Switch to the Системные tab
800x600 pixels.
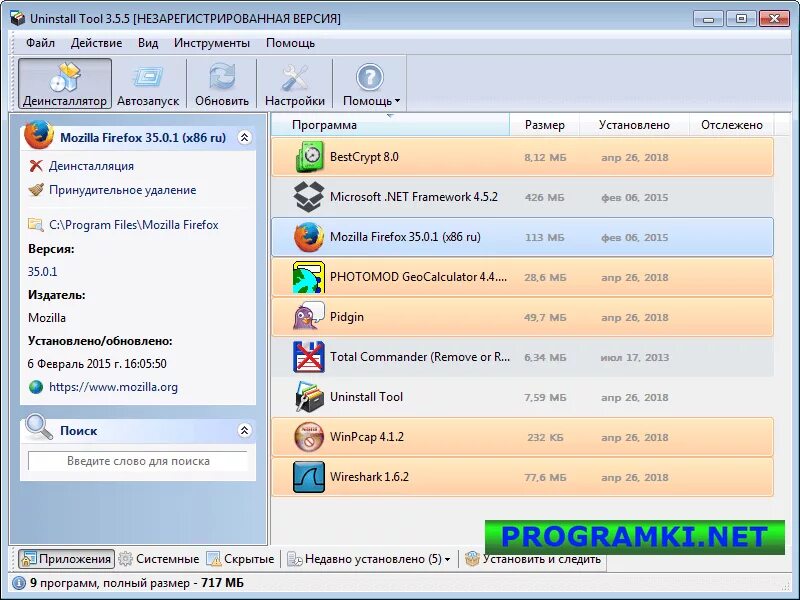(x=159, y=559)
